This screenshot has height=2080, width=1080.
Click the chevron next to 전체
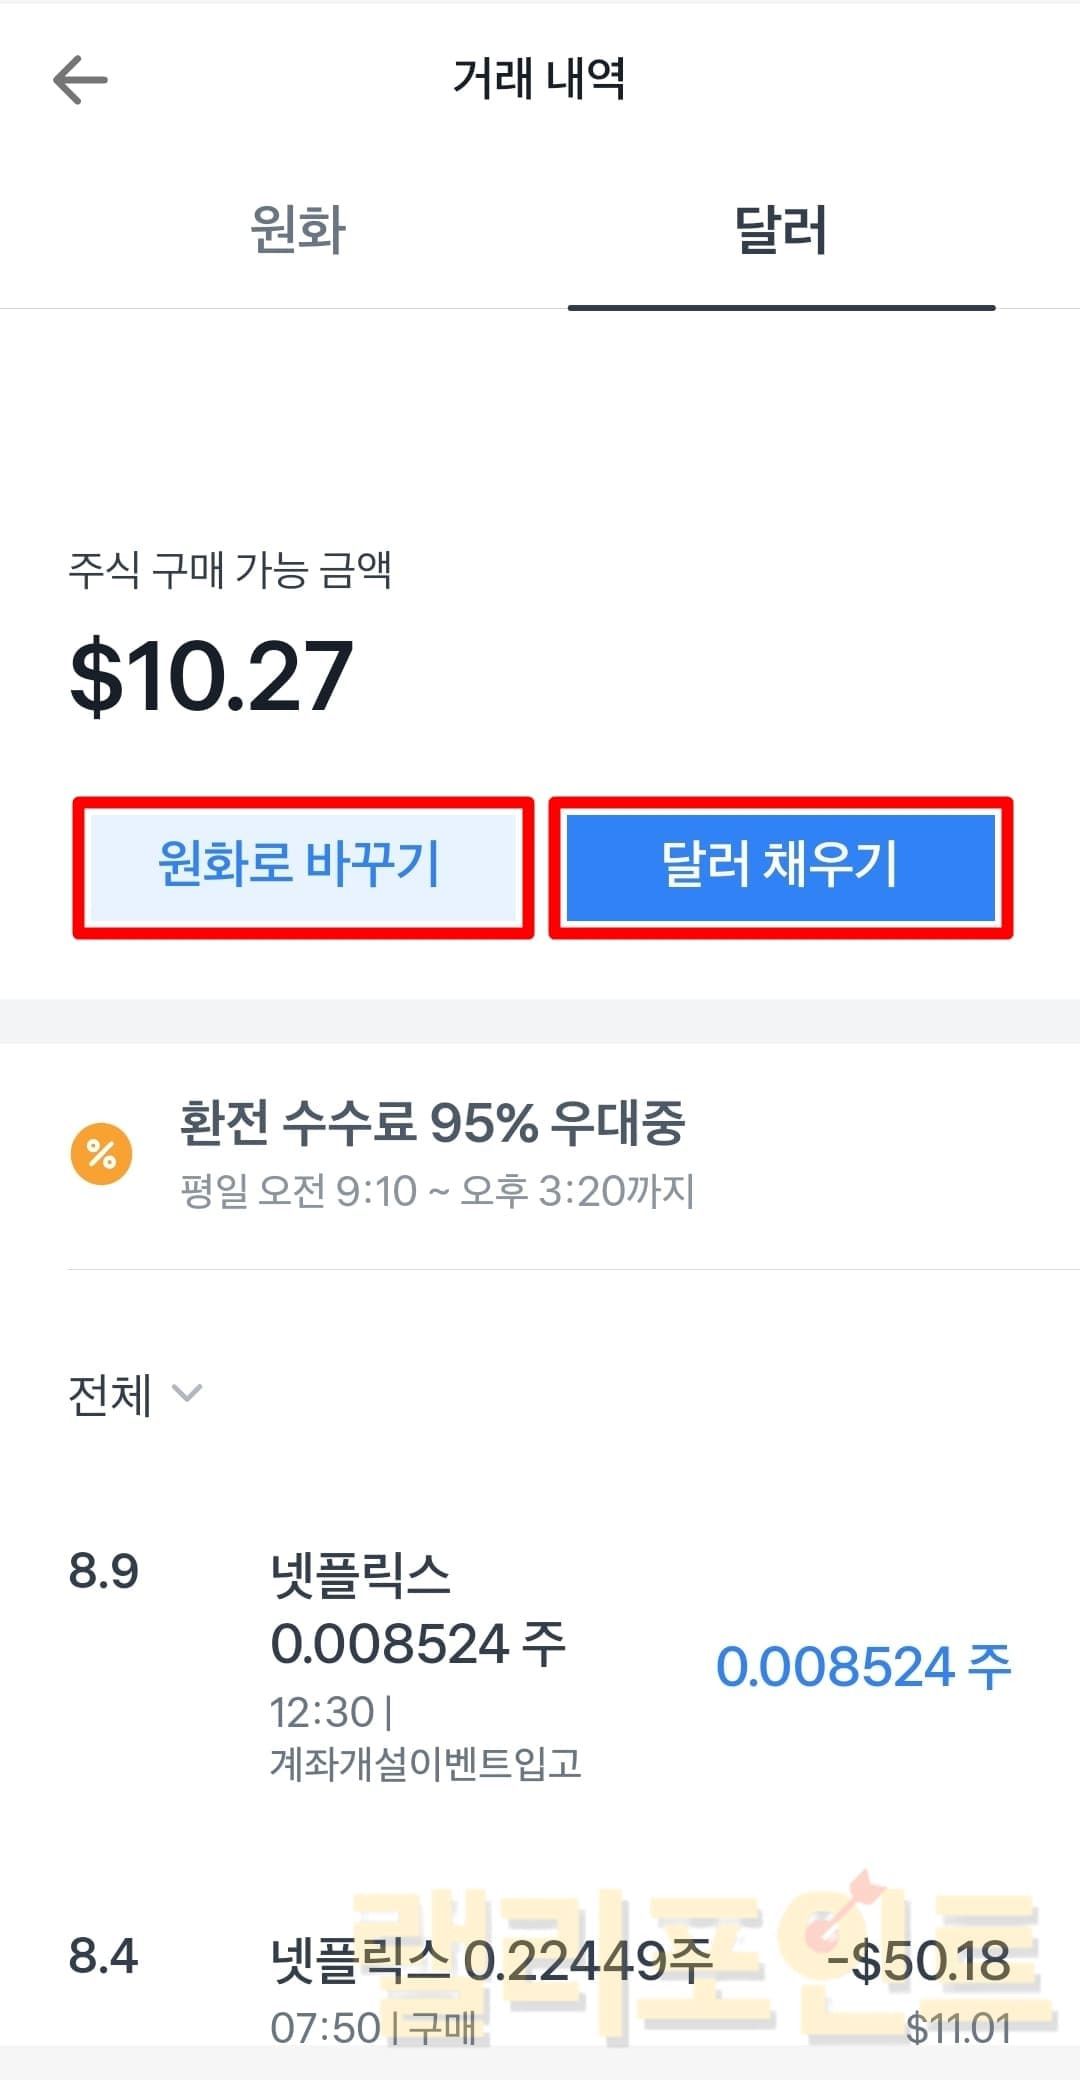[187, 1393]
